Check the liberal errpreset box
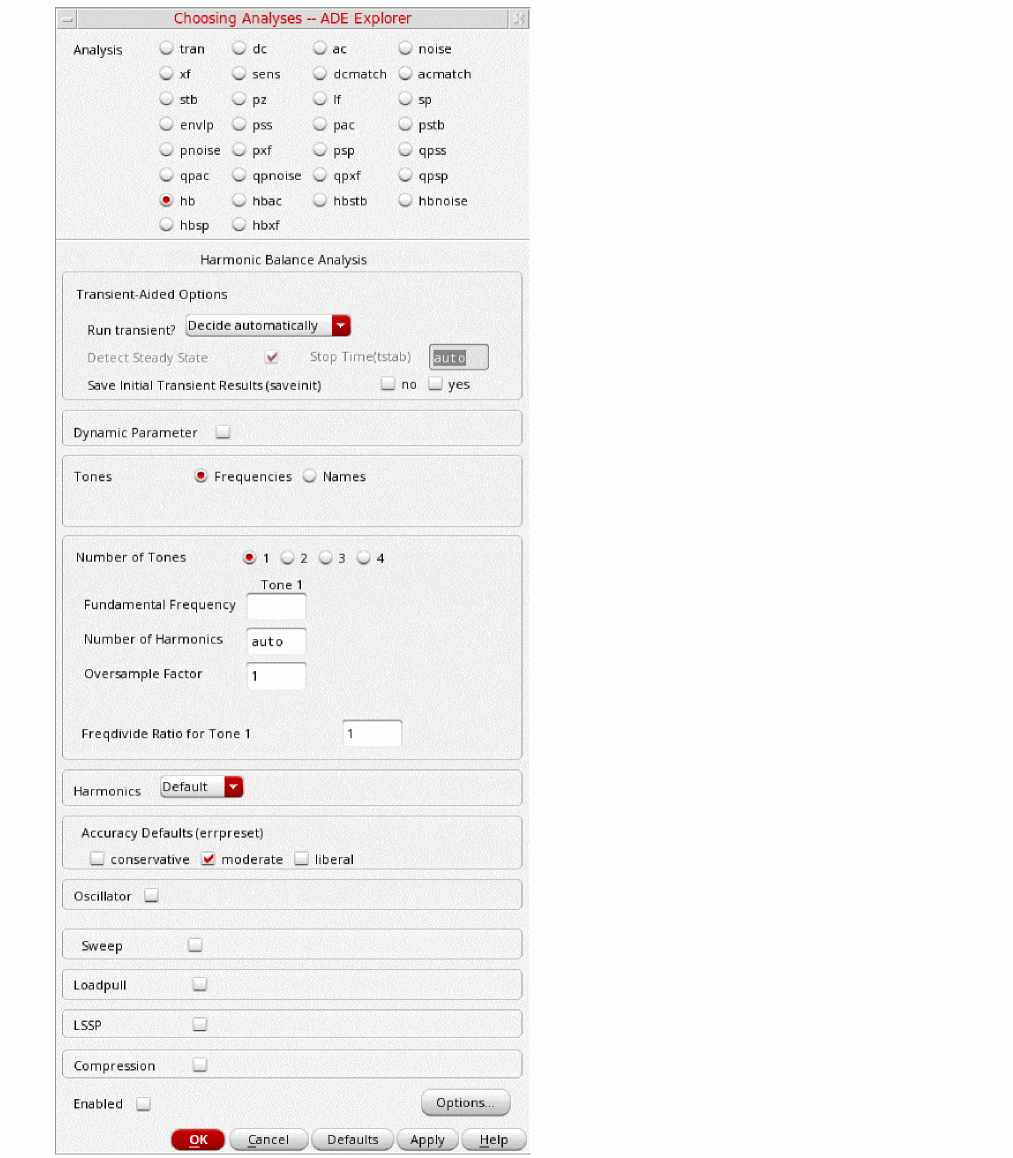 pos(301,859)
